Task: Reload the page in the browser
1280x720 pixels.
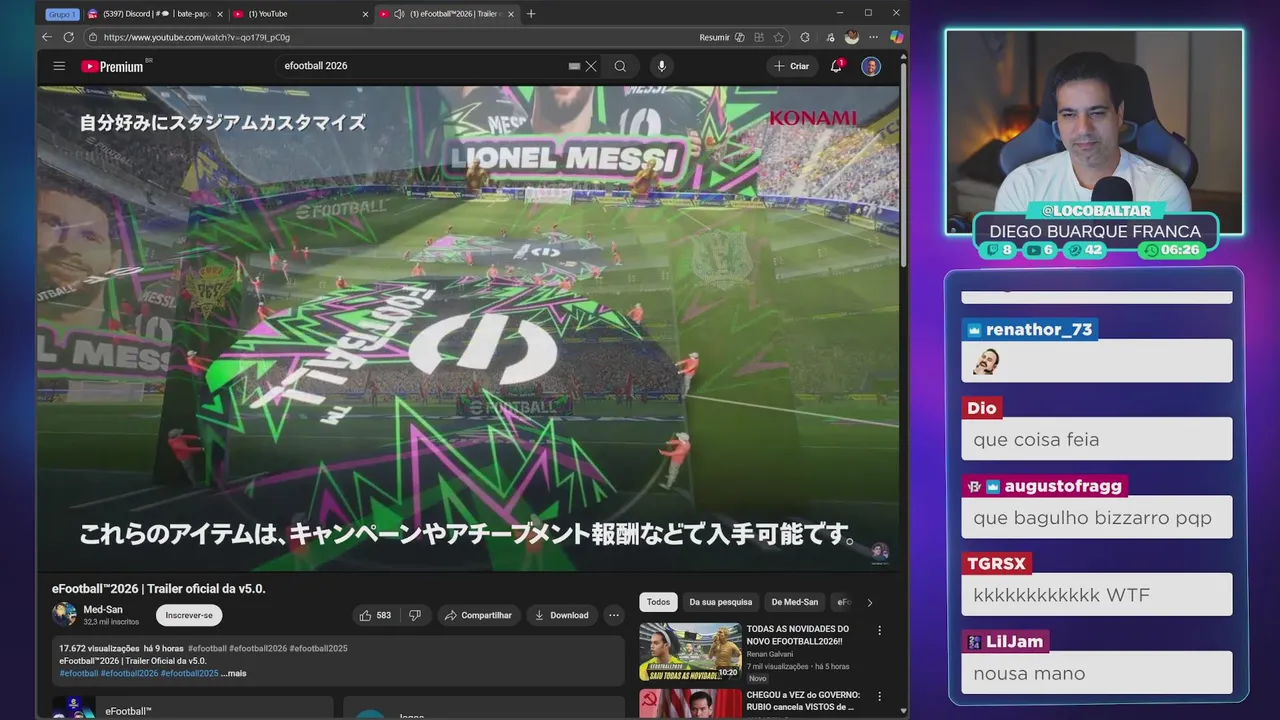Action: [x=68, y=37]
